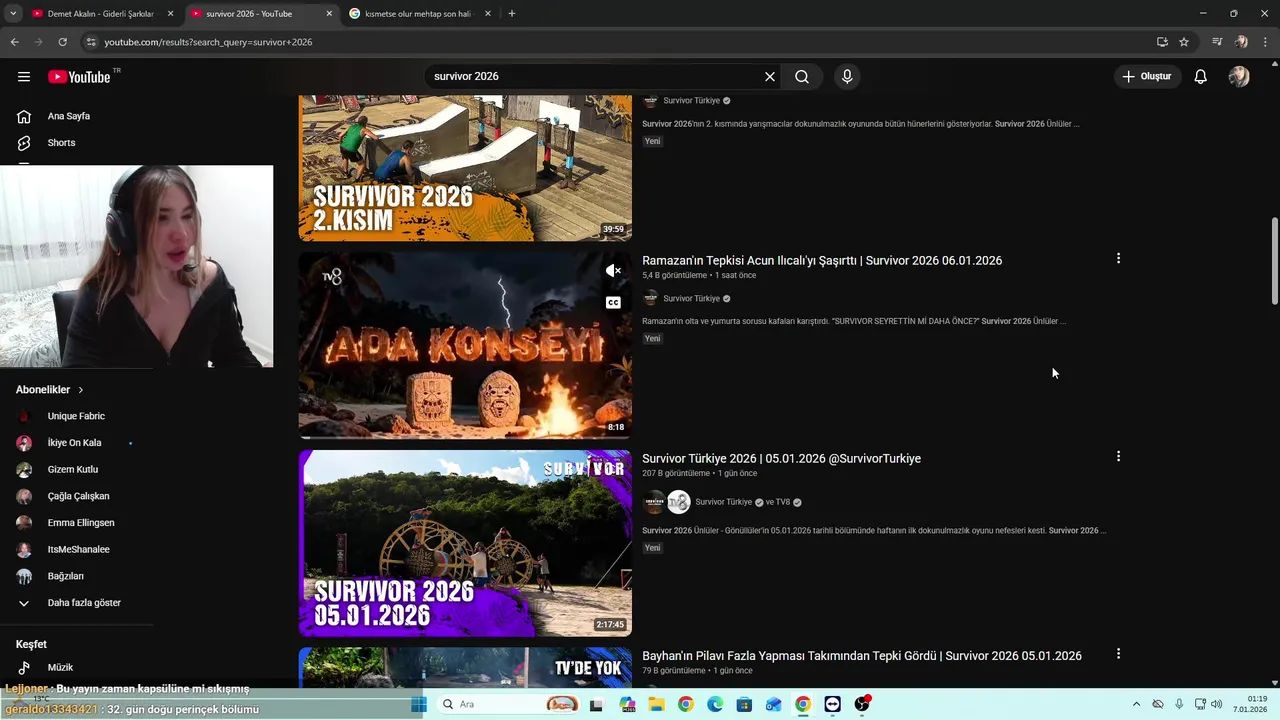The width and height of the screenshot is (1280, 720).
Task: Click the address bar URL
Action: pyautogui.click(x=208, y=42)
